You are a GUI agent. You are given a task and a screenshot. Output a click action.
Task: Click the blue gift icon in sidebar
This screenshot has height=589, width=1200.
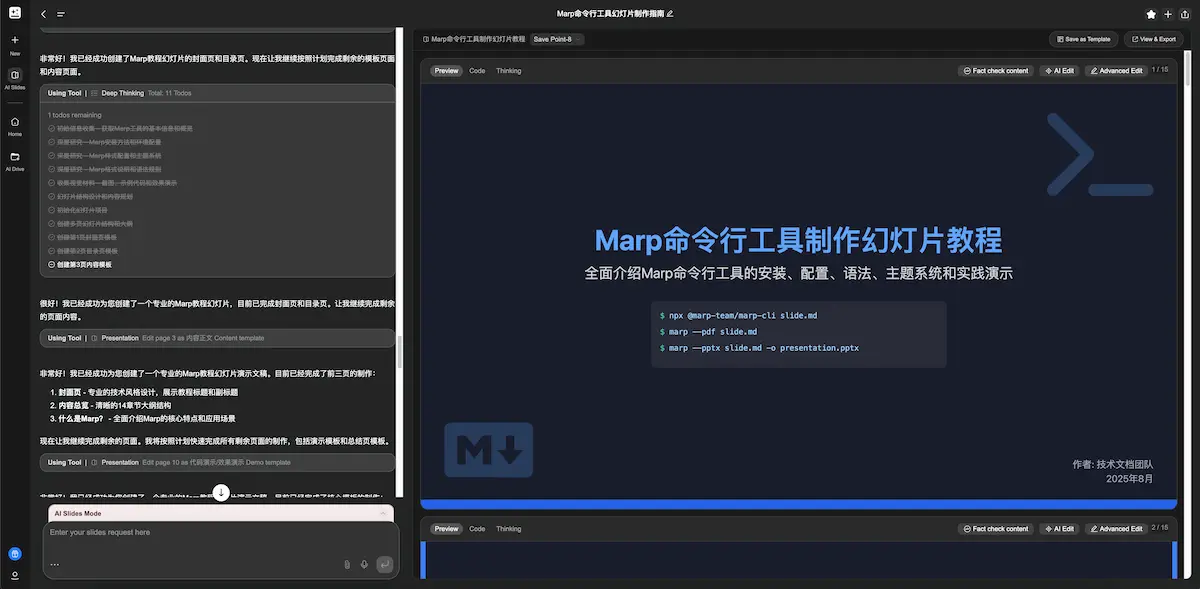click(x=15, y=553)
